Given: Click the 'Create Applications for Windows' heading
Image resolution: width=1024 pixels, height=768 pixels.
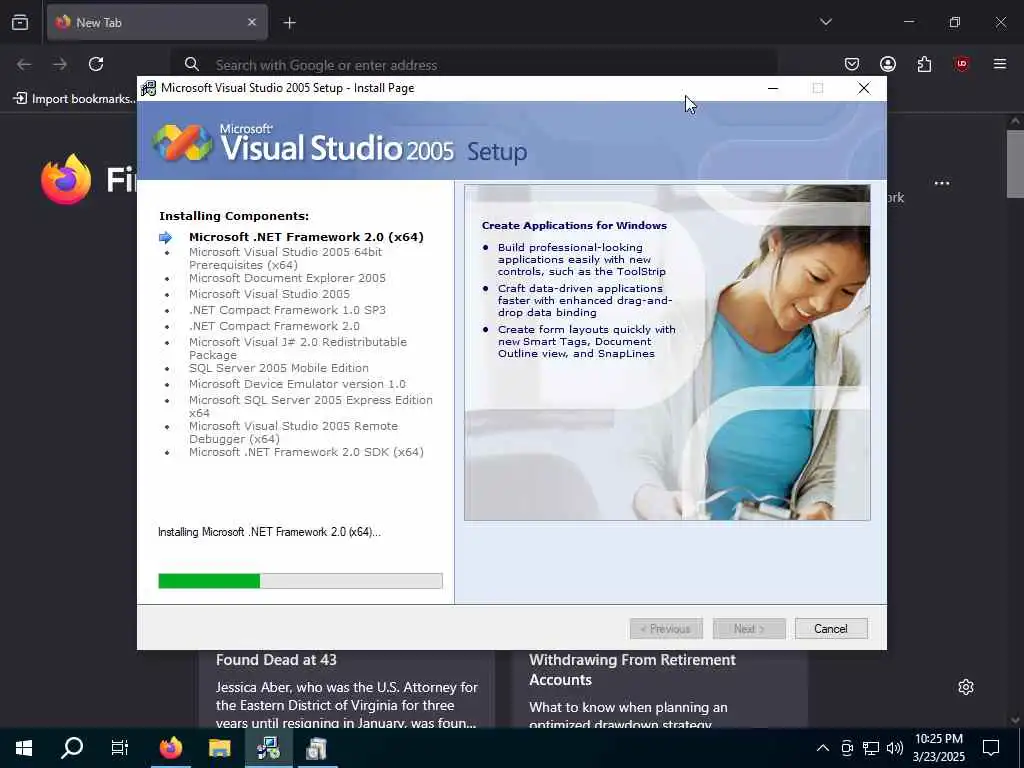Looking at the screenshot, I should (x=574, y=225).
